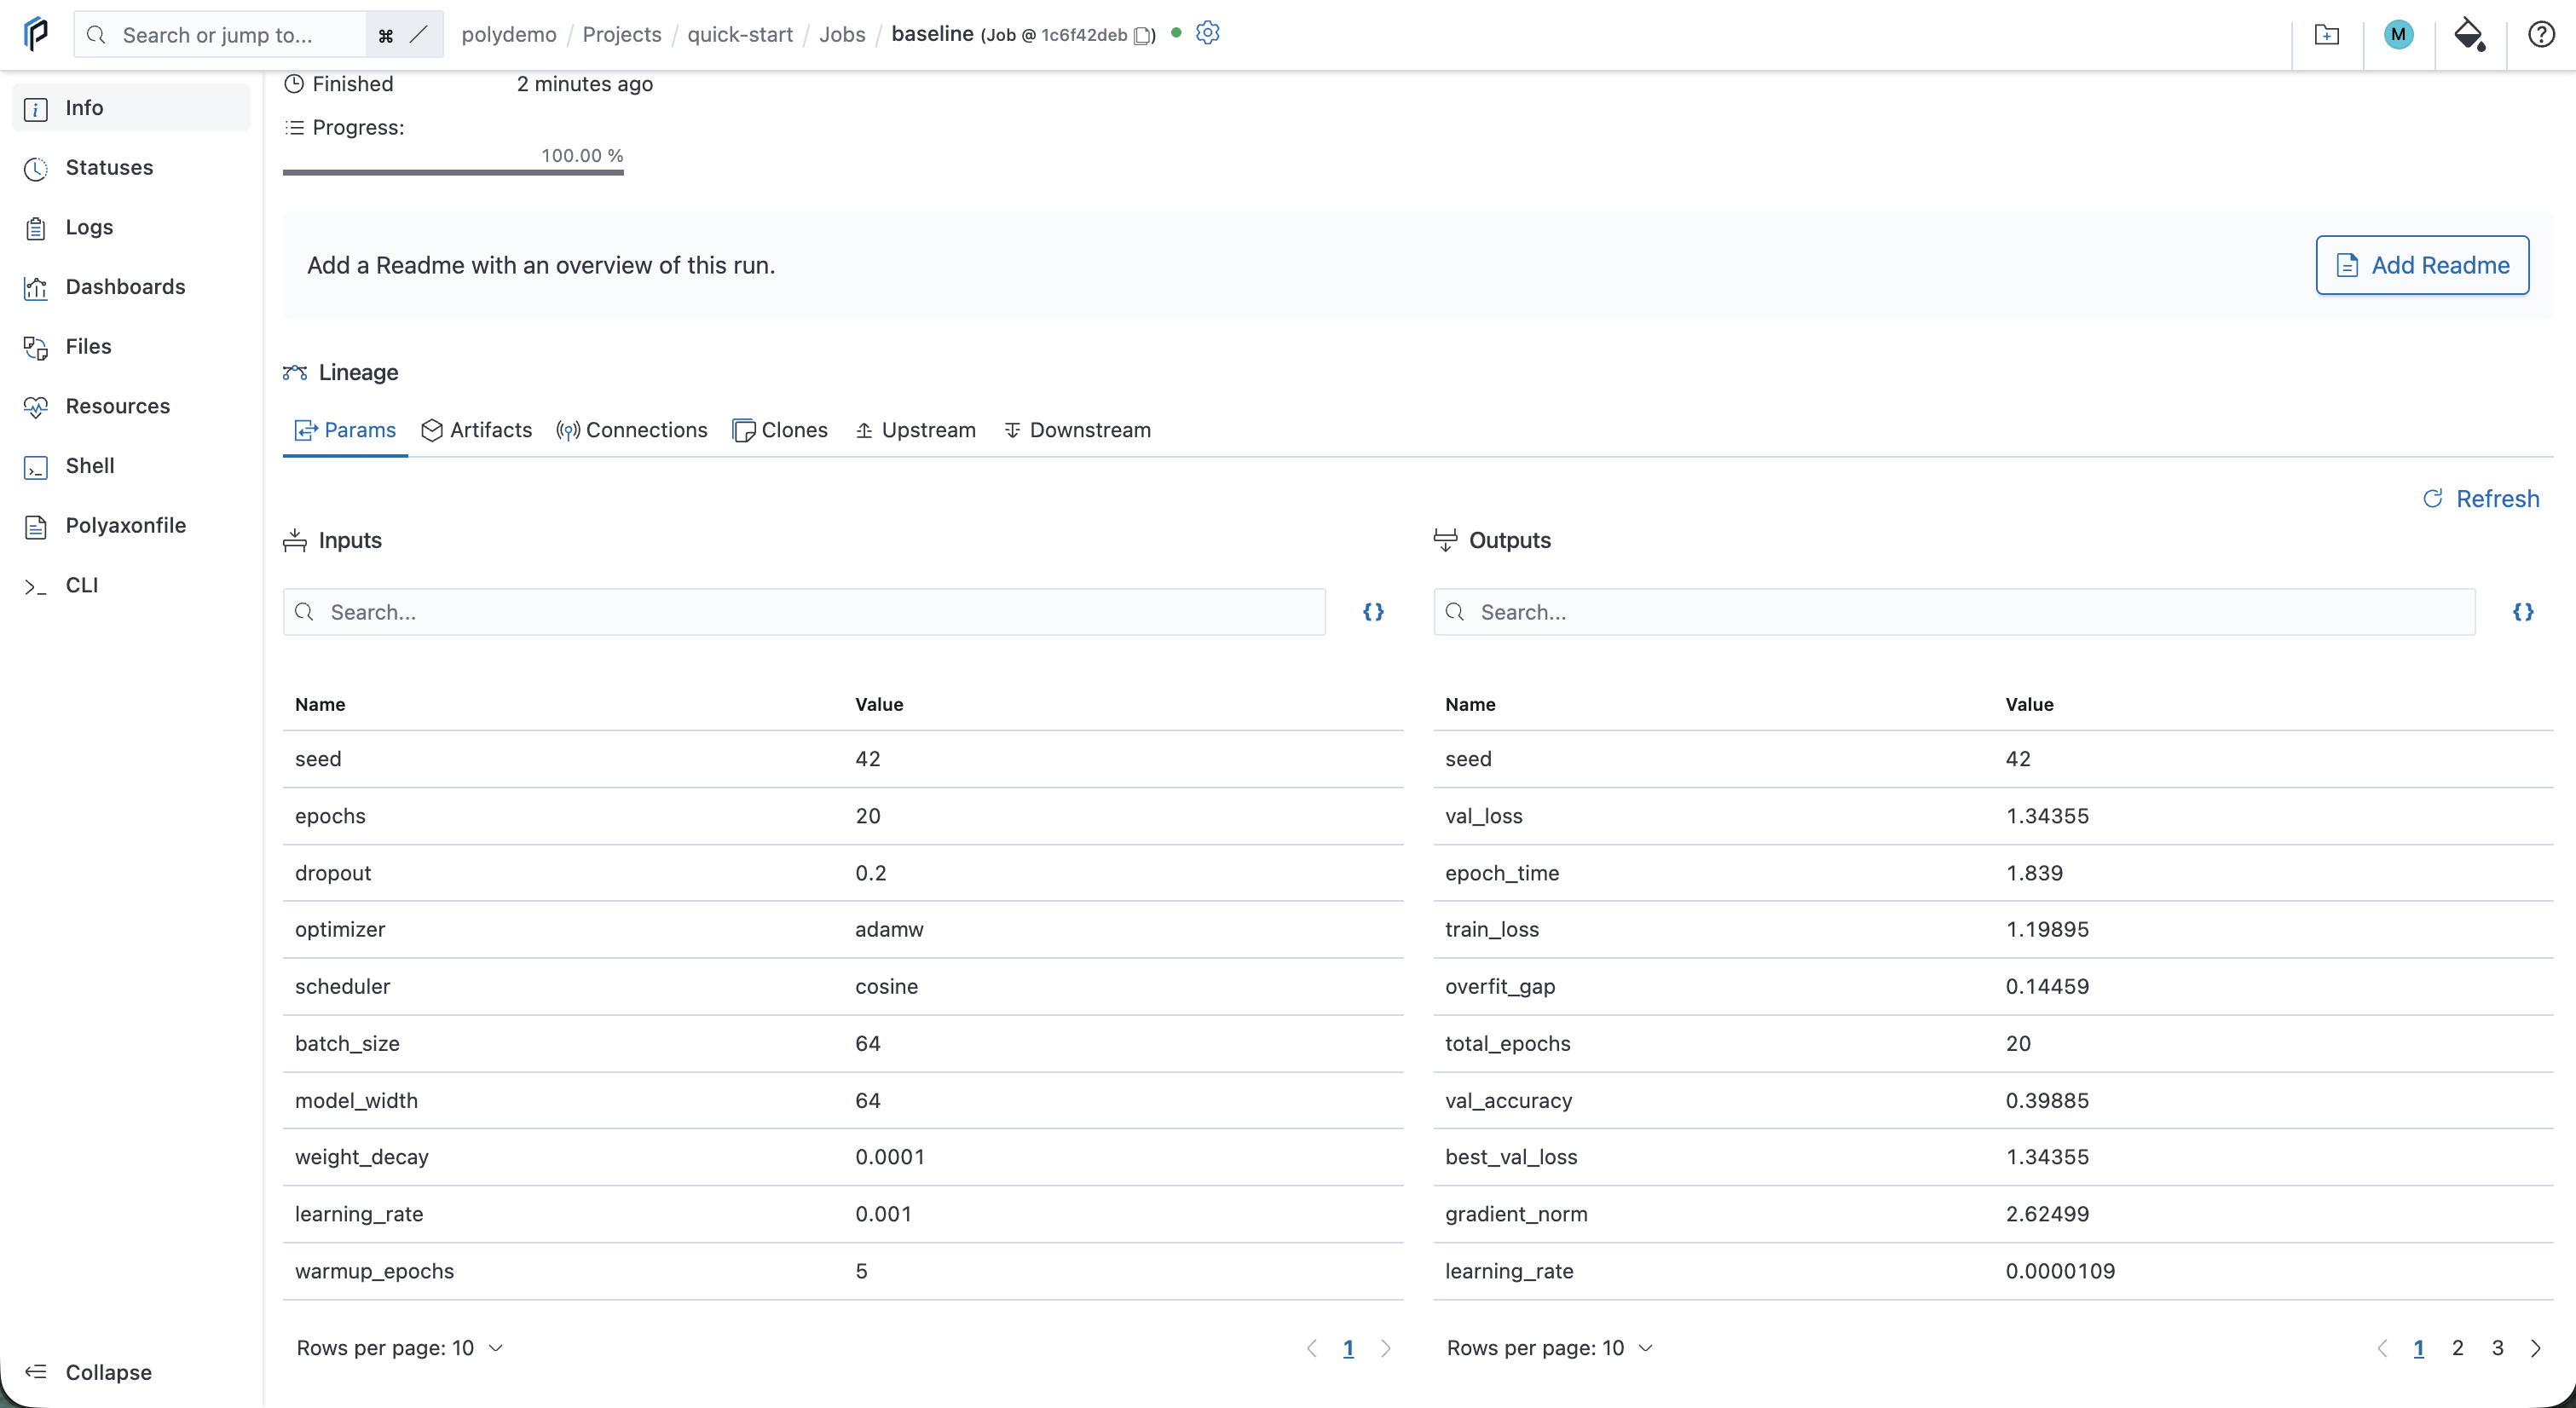Switch to the Artifacts tab
The width and height of the screenshot is (2576, 1408).
pos(476,430)
